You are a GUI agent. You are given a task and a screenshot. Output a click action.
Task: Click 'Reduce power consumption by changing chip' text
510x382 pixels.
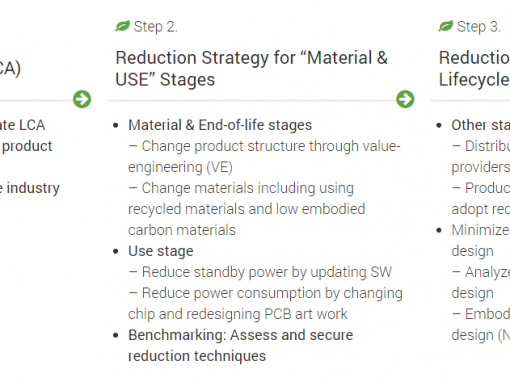tap(265, 304)
